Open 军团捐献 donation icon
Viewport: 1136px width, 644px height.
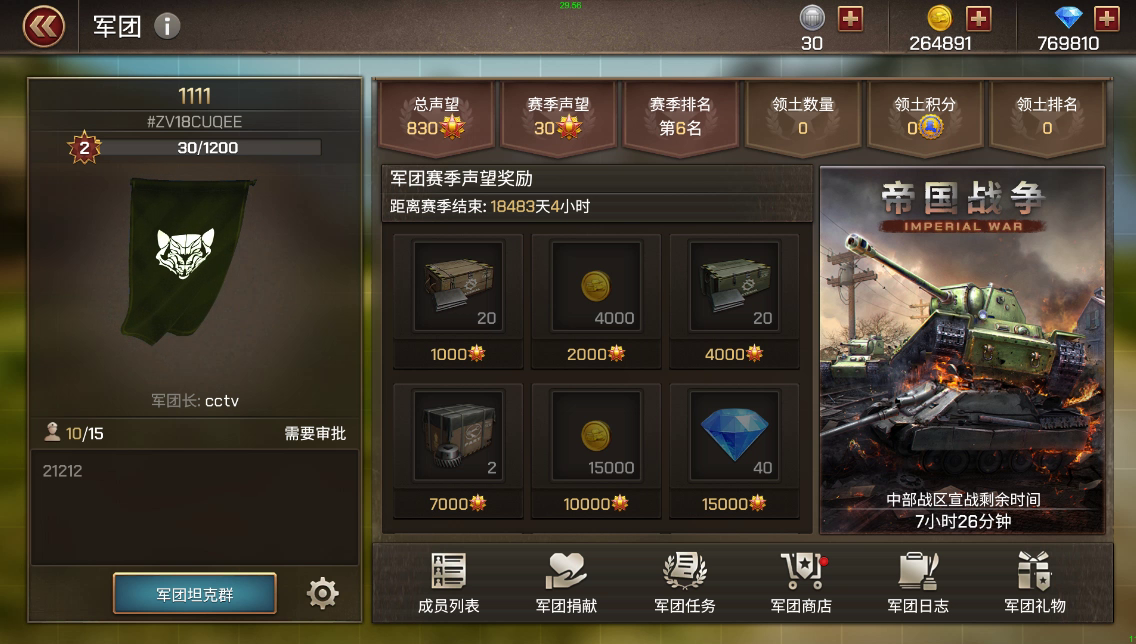pyautogui.click(x=566, y=584)
